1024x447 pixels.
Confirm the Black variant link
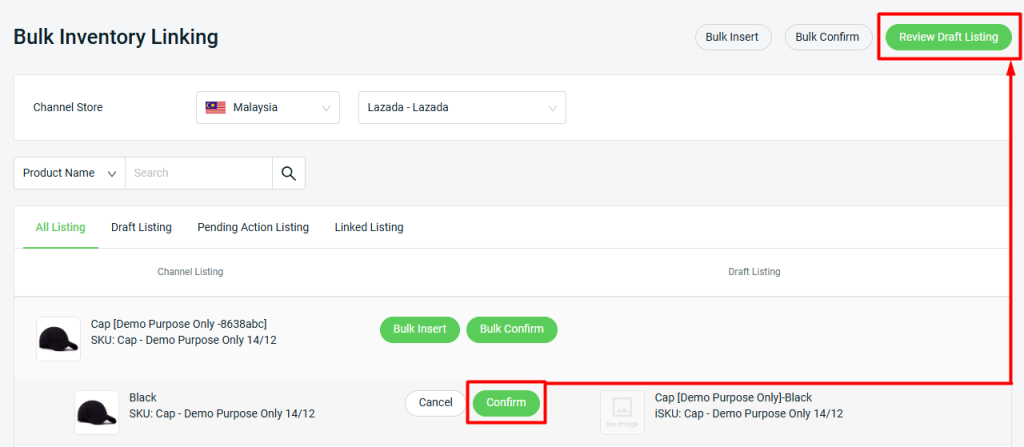(506, 403)
